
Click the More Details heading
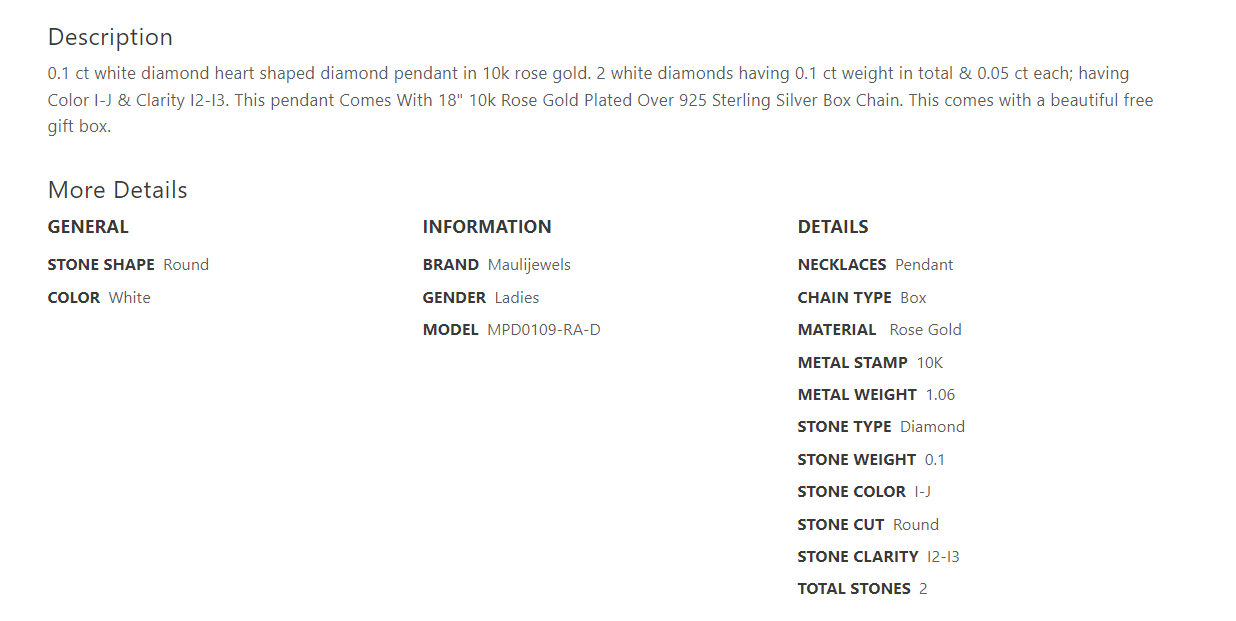coord(117,190)
